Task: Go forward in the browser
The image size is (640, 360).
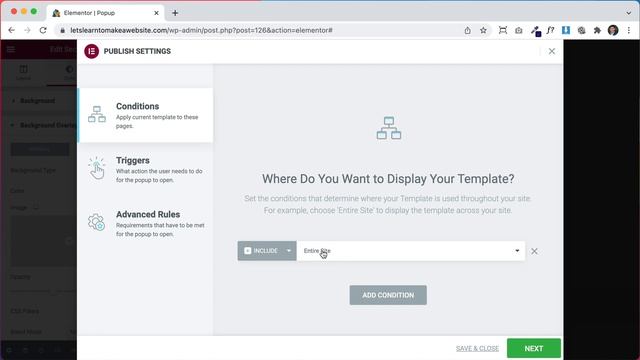Action: tap(27, 30)
